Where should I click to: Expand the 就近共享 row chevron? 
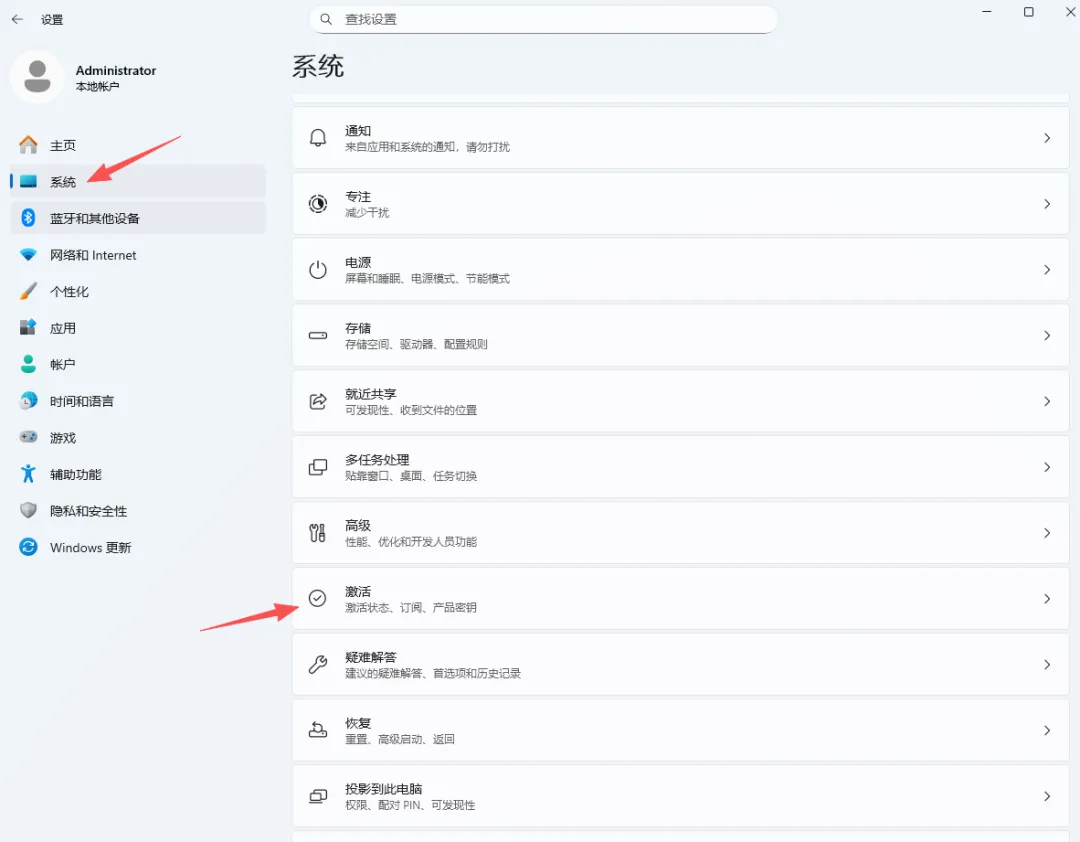click(x=1047, y=401)
